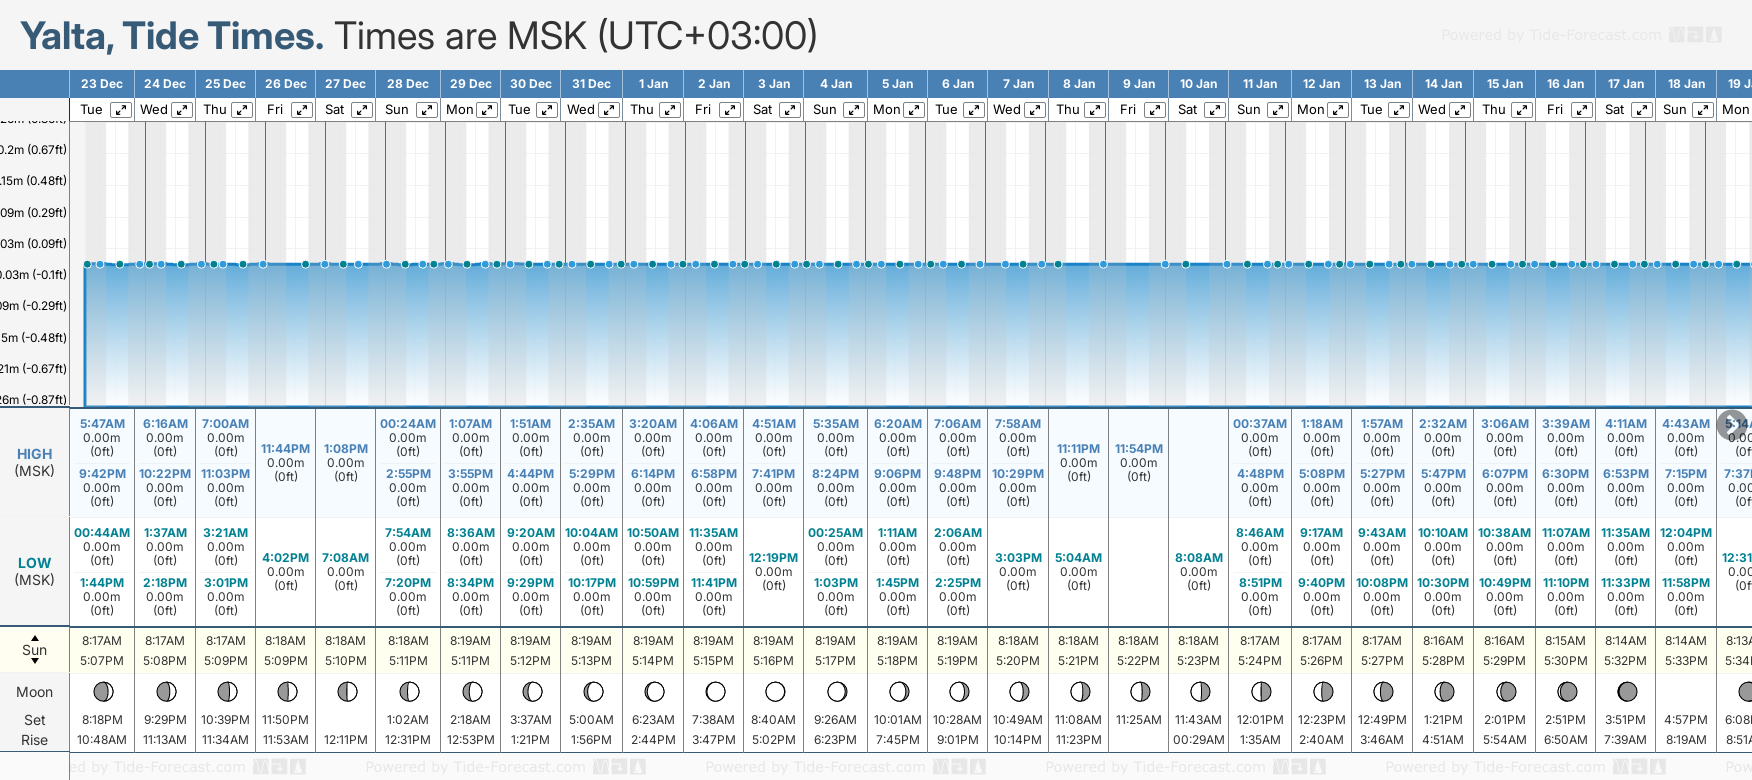Expand the Tue 23 Dec day view
1752x780 pixels.
pos(120,110)
